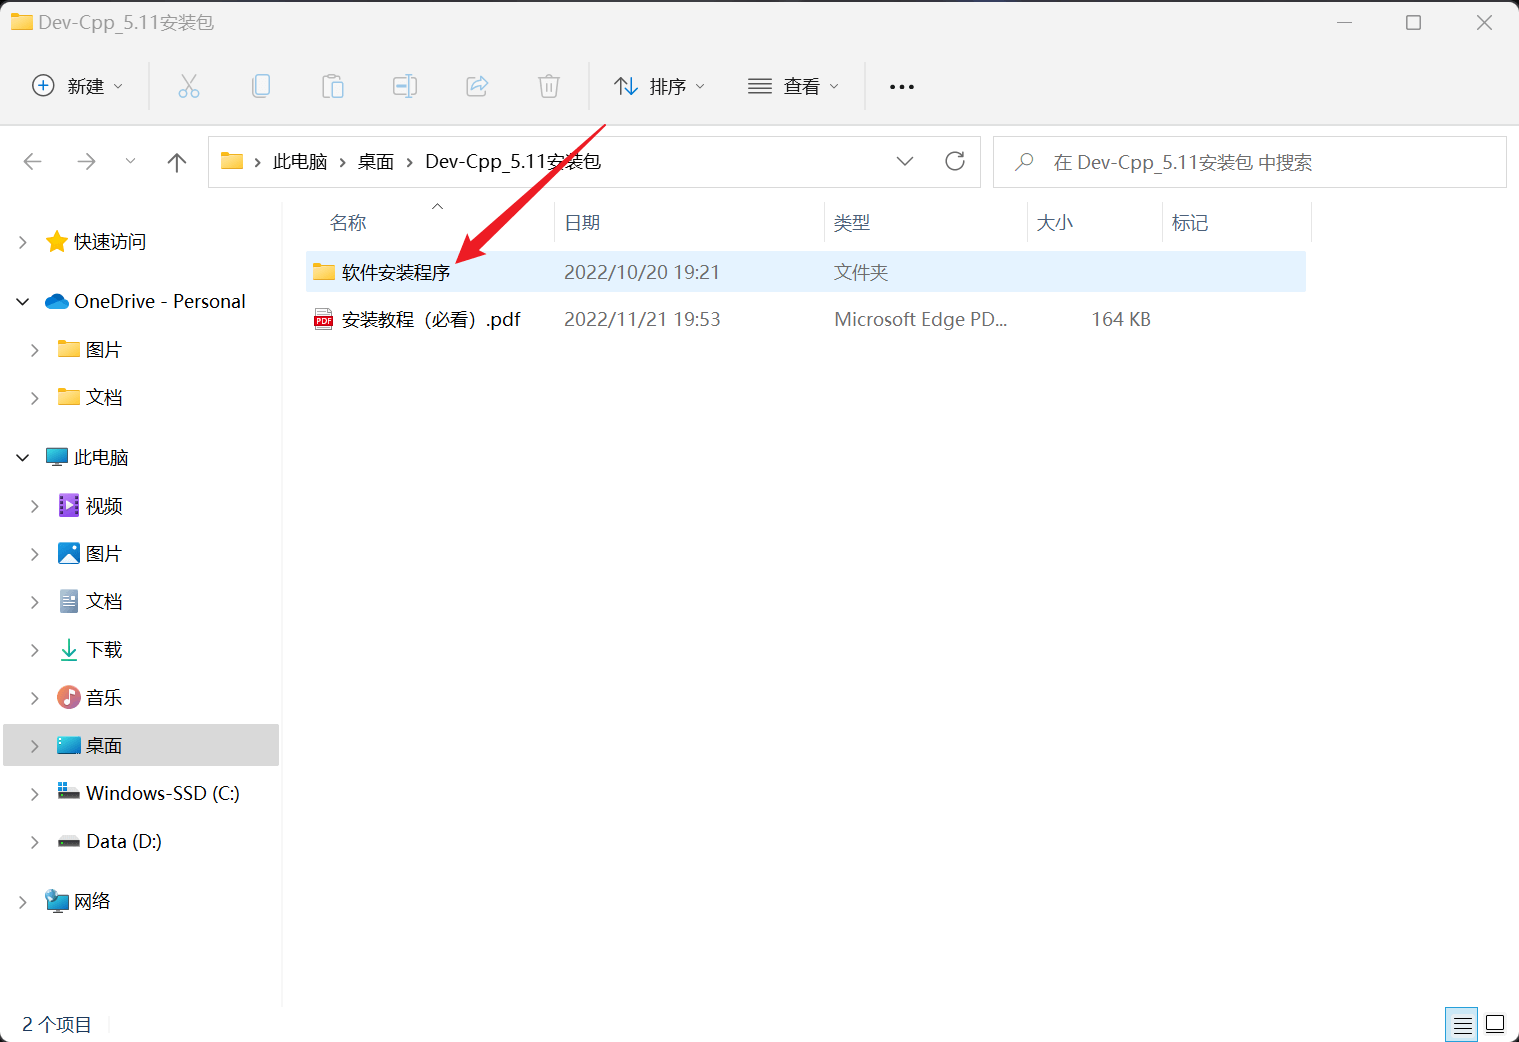Viewport: 1519px width, 1042px height.
Task: Click the Microsoft Edge PD... type cell
Action: click(920, 319)
